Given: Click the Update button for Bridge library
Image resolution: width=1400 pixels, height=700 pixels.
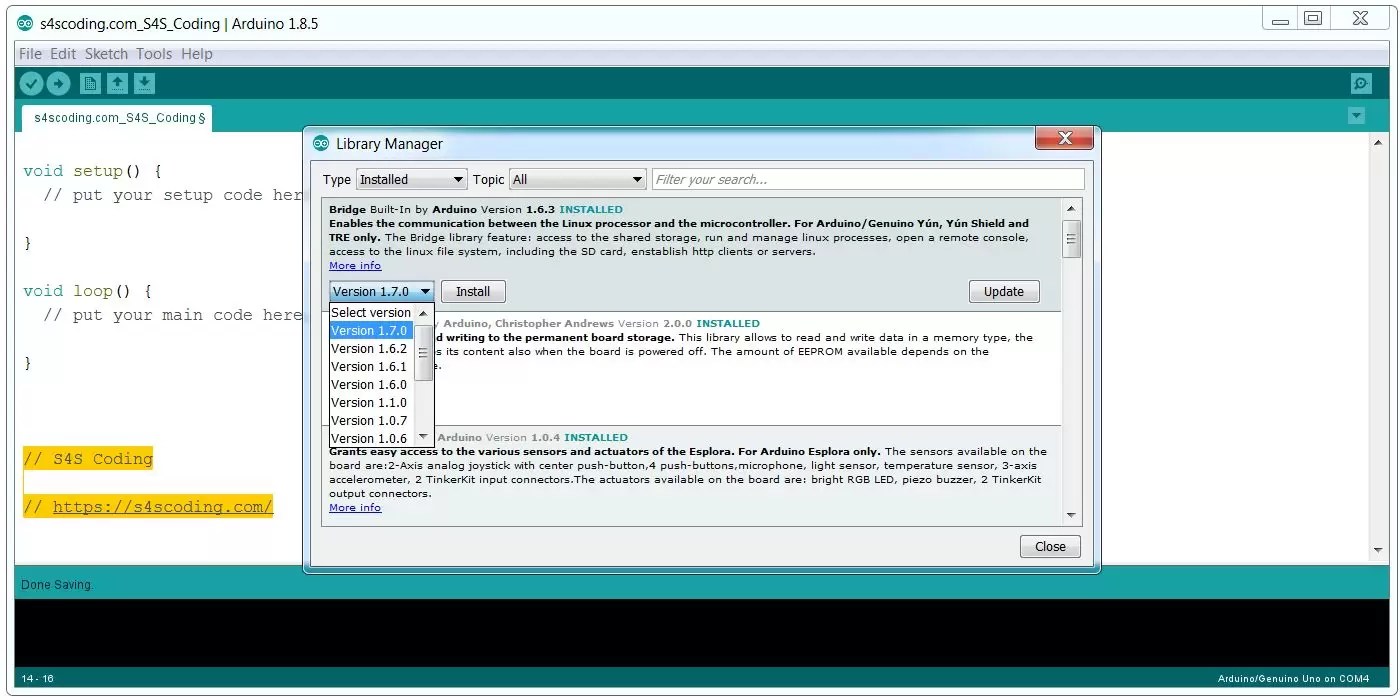Looking at the screenshot, I should pos(1003,291).
